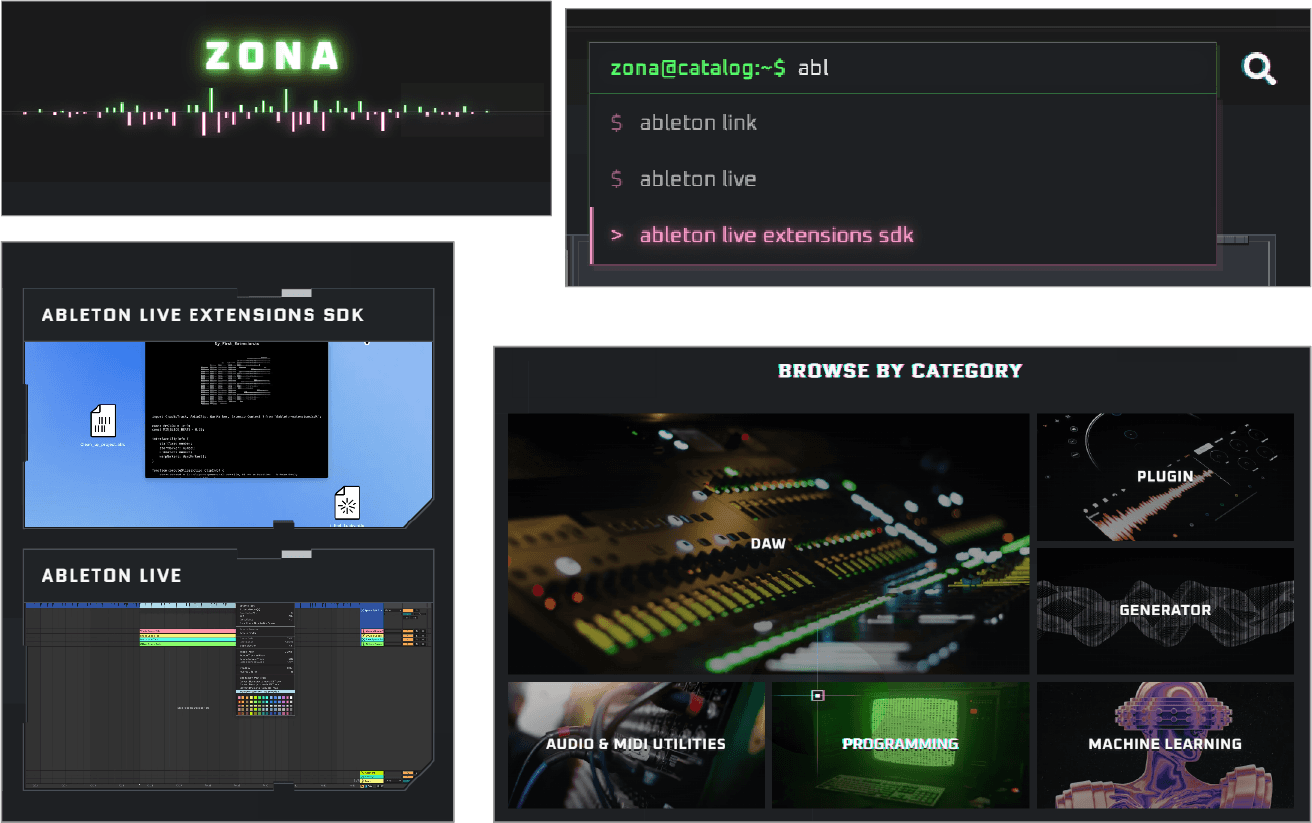This screenshot has height=823, width=1312.
Task: Select the 'ableton live' suggestion
Action: click(x=902, y=179)
